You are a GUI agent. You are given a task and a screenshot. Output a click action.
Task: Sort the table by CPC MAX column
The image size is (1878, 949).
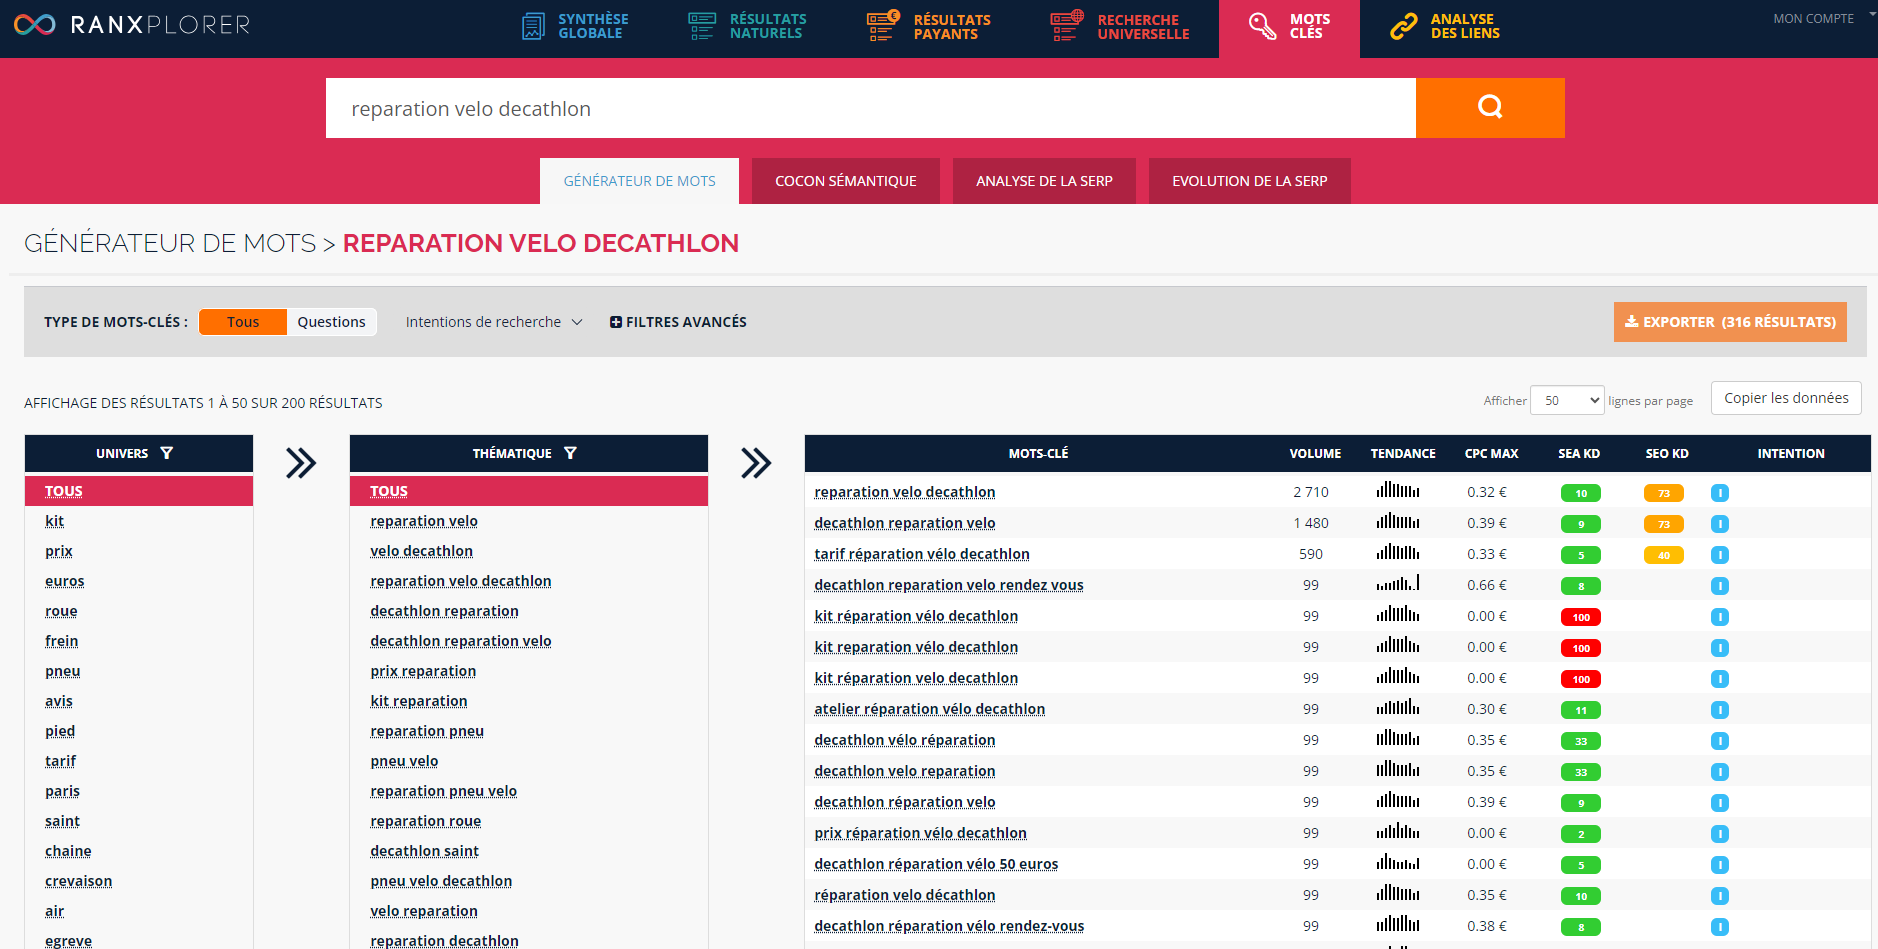pyautogui.click(x=1491, y=453)
